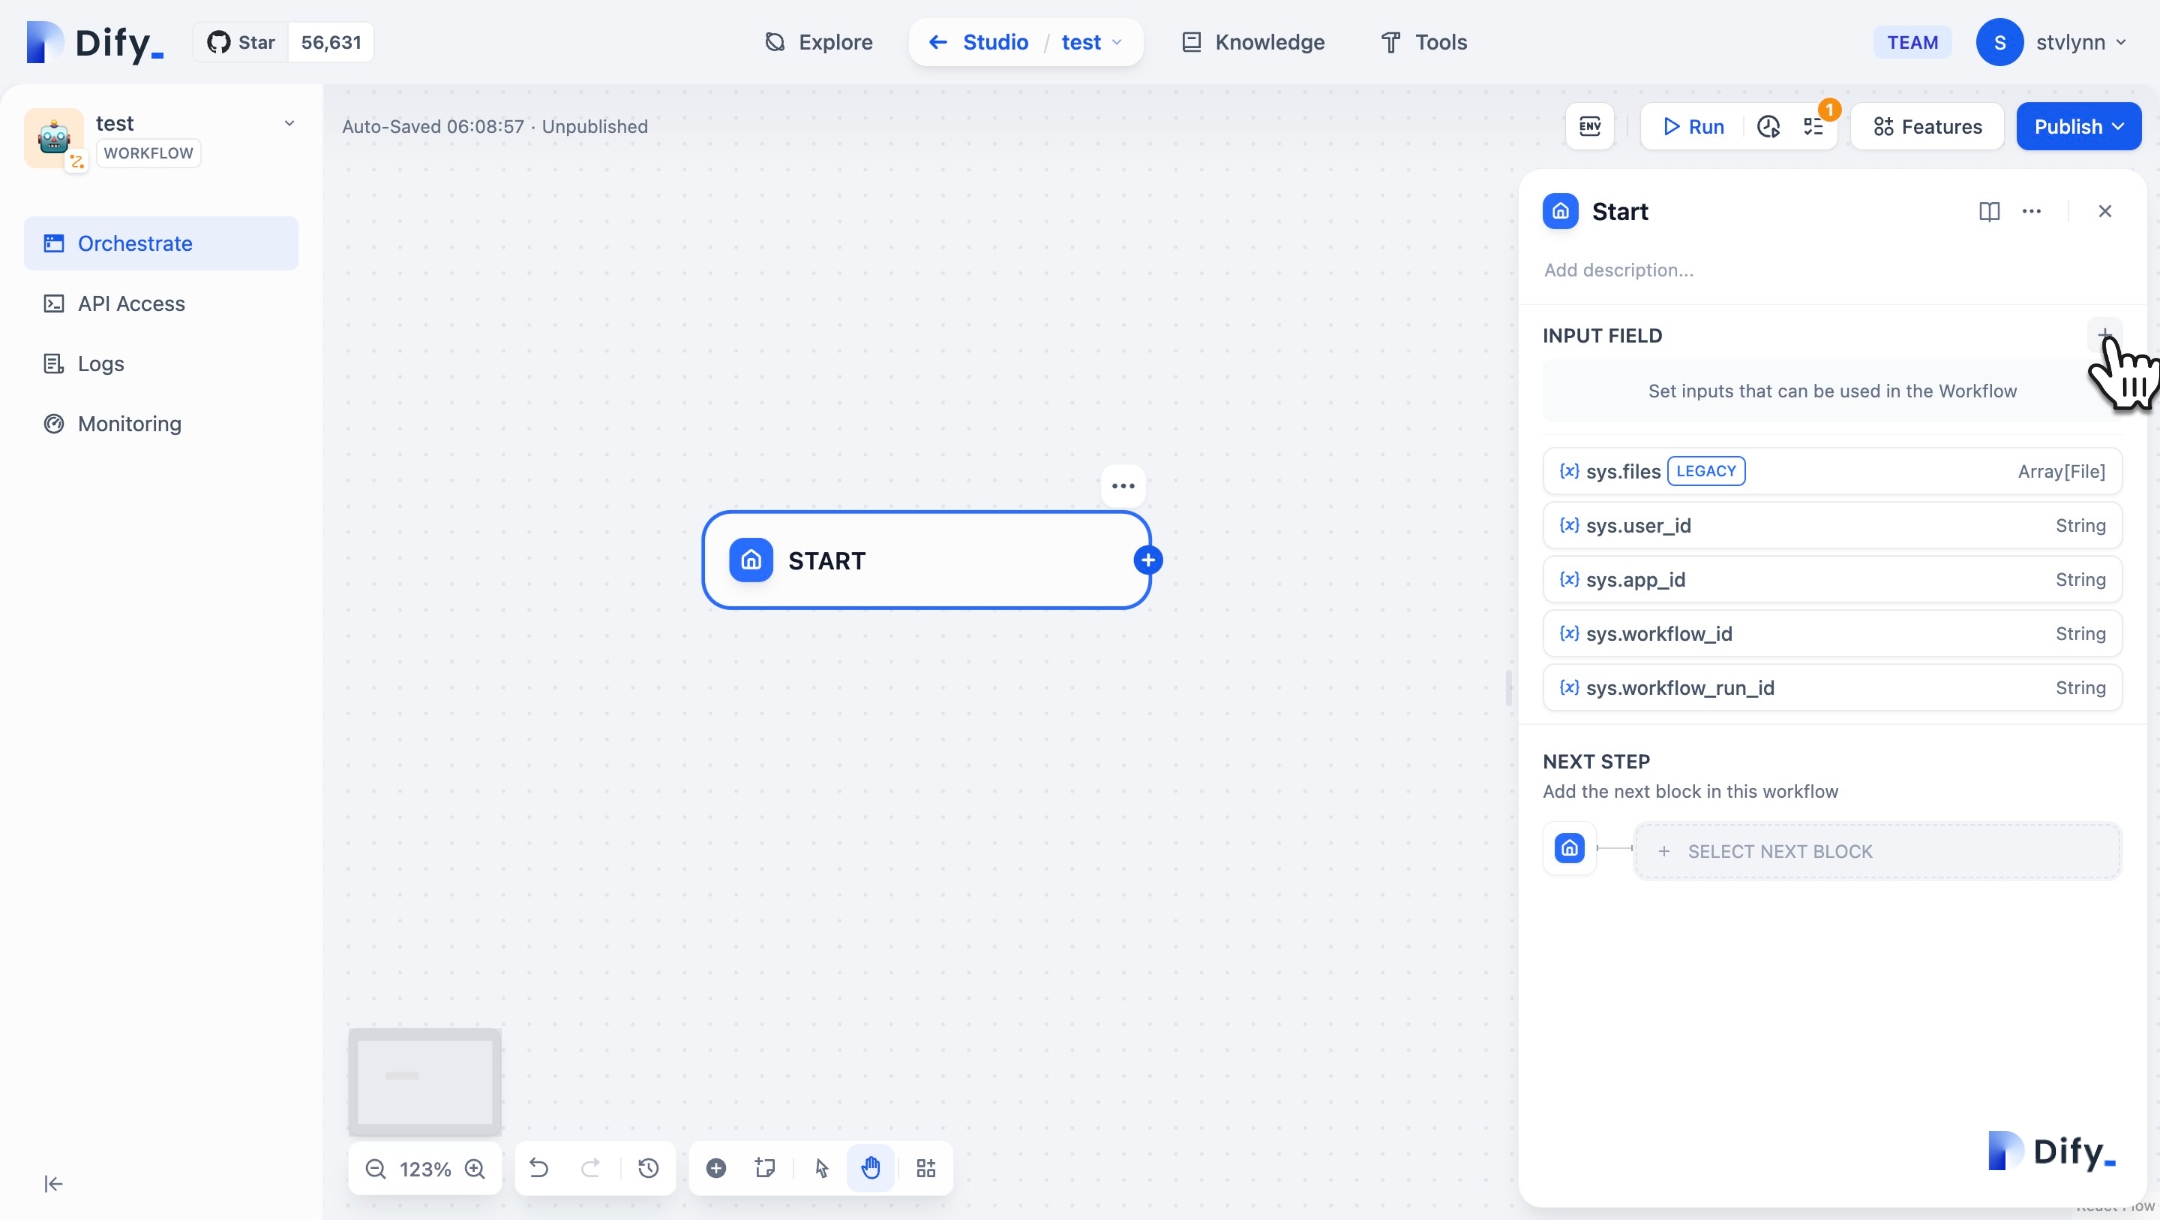Open the API Access sidebar item

131,303
